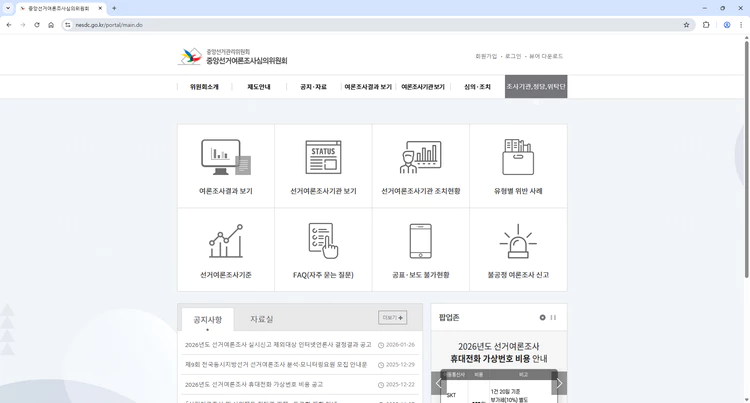Select the 팝업존 slide indicator dot
The image size is (750, 403).
tap(542, 317)
